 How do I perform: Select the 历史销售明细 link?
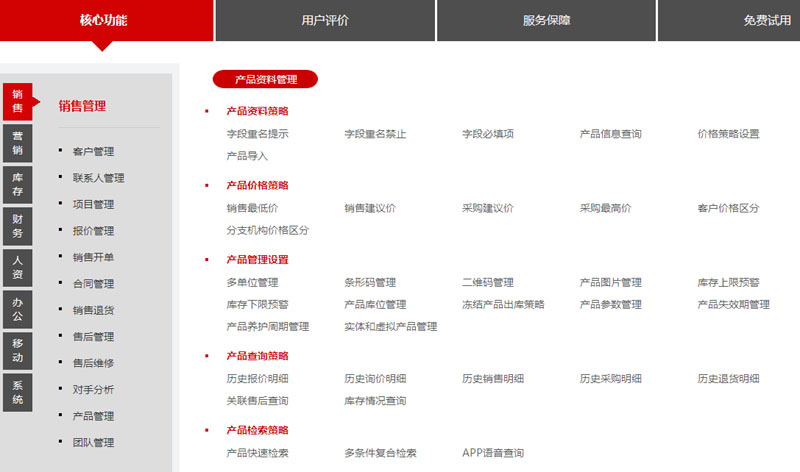[493, 379]
